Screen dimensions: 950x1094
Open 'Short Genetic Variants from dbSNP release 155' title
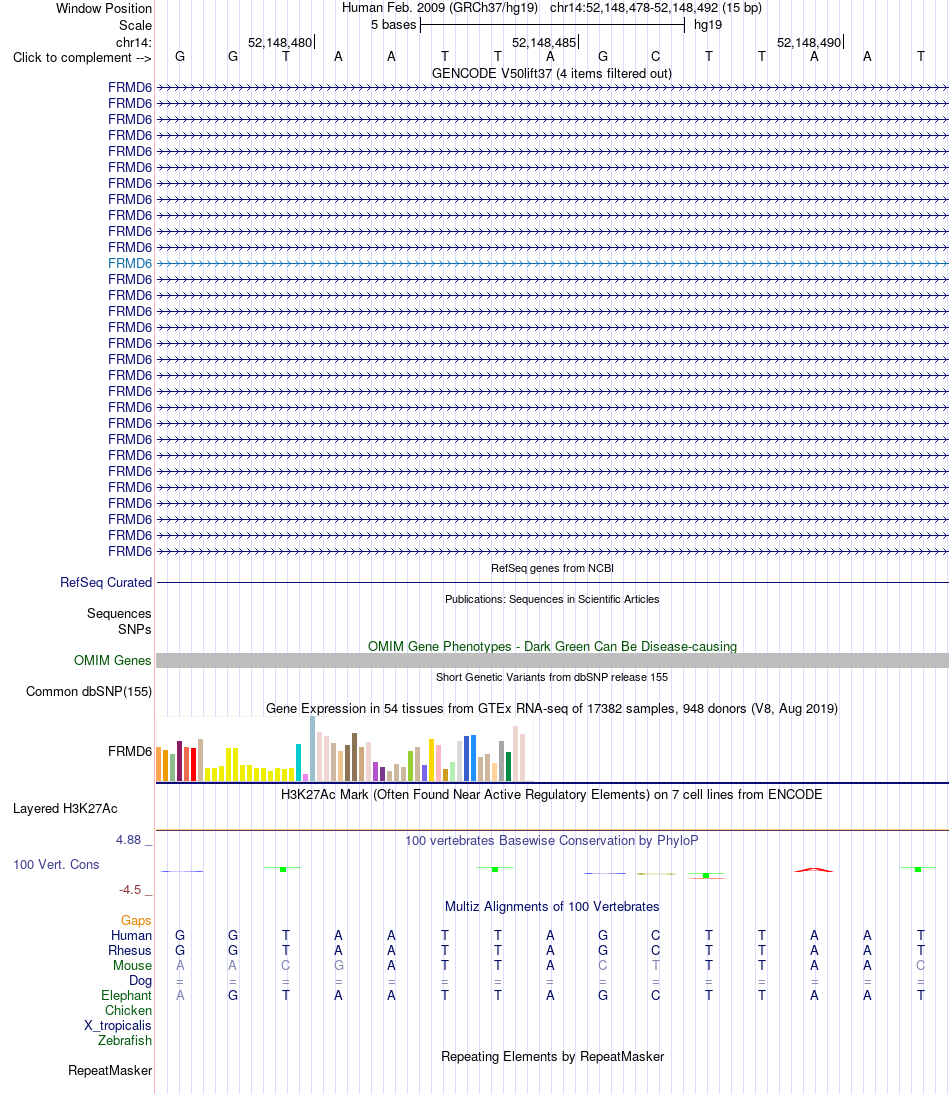[x=552, y=677]
